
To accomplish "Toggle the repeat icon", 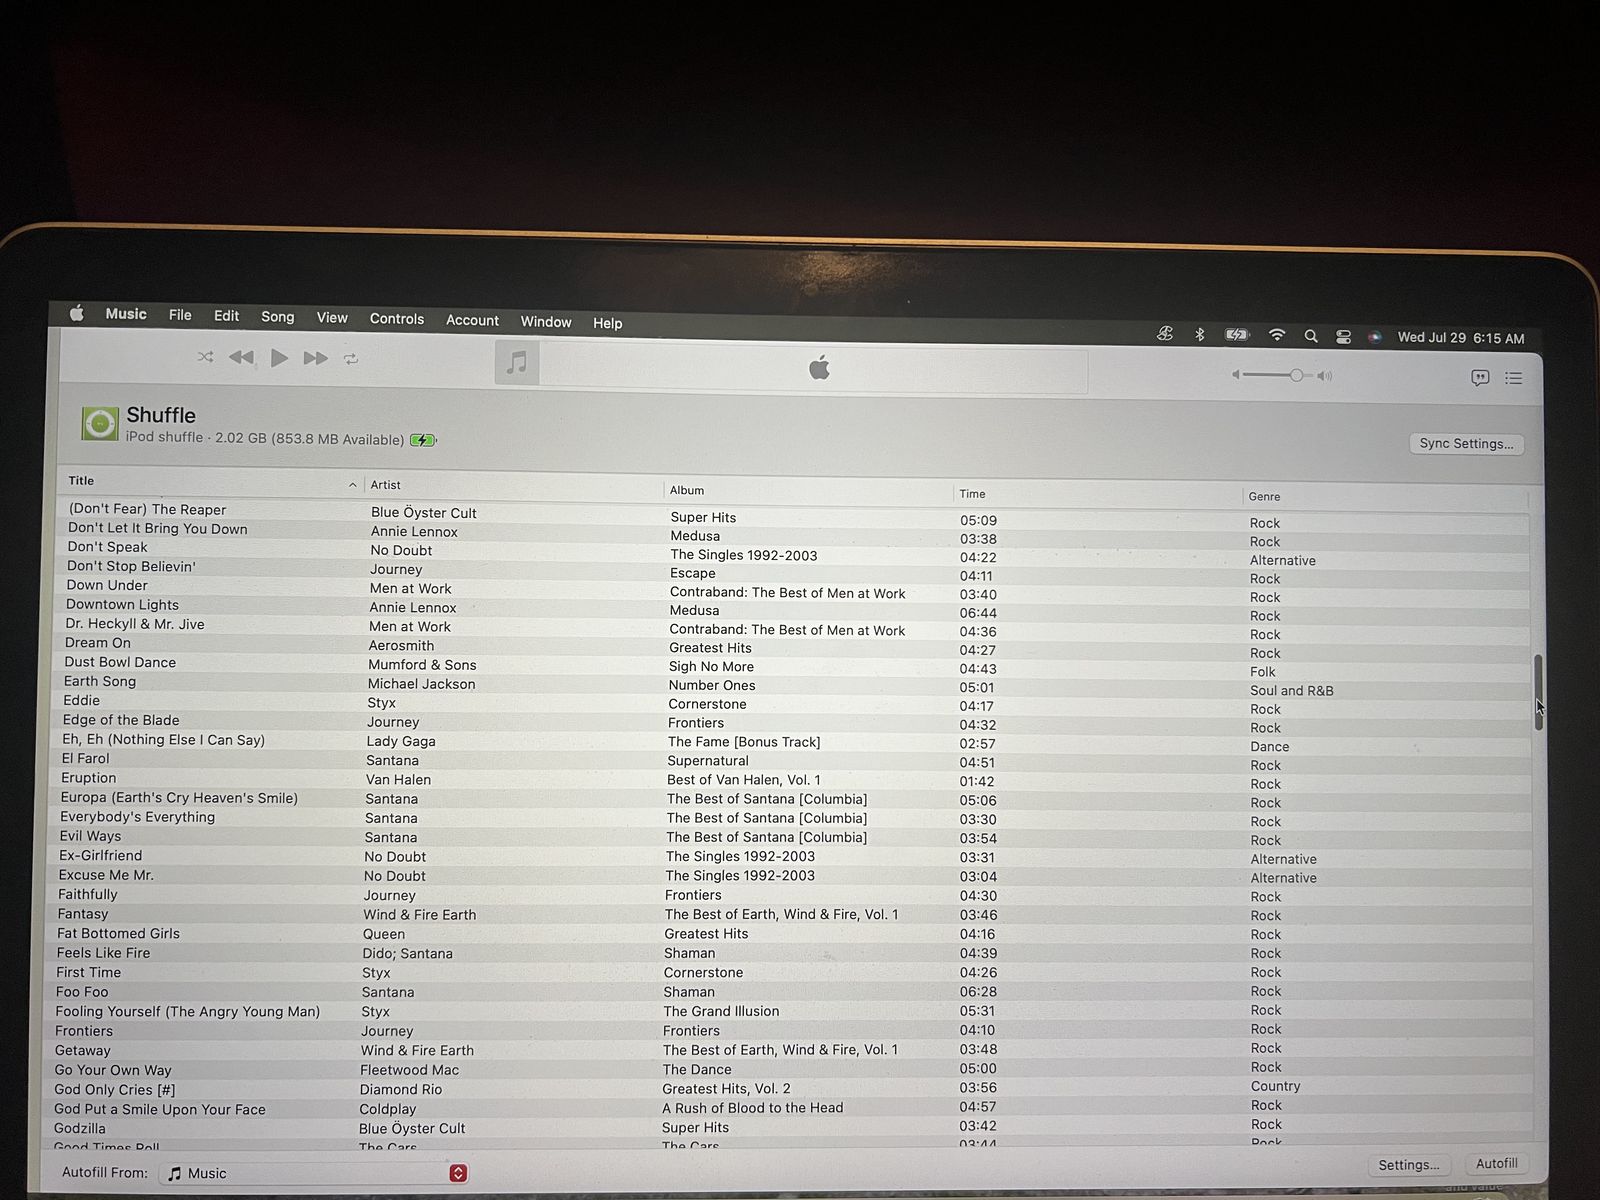I will [351, 359].
